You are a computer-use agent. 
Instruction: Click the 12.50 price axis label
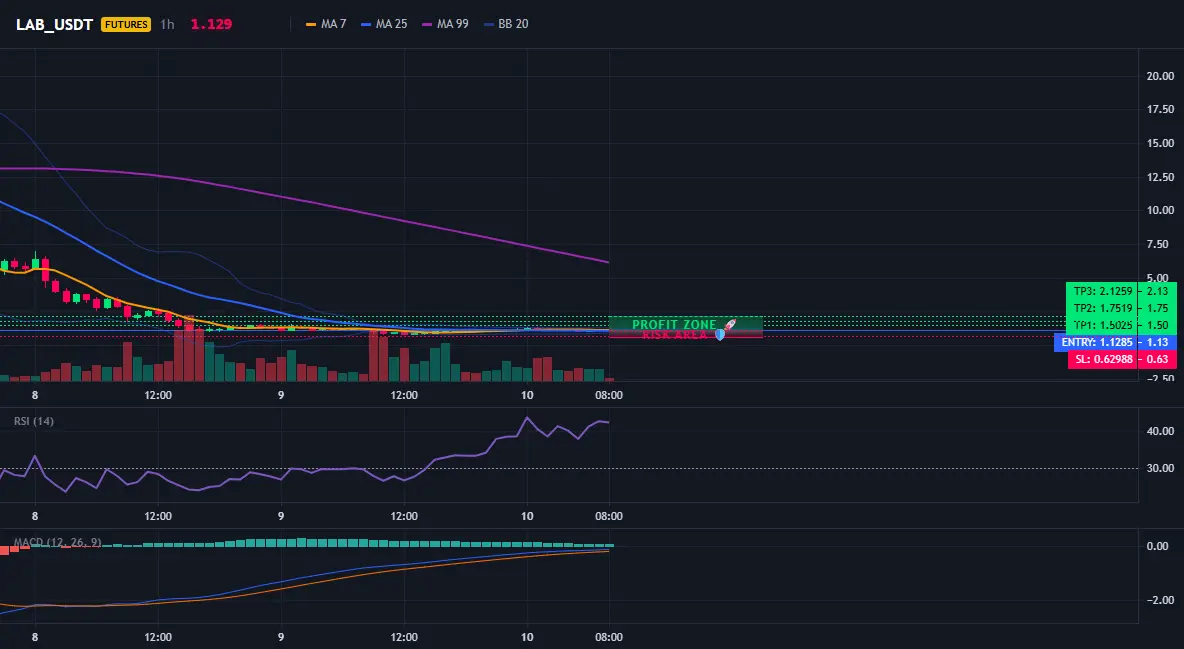pyautogui.click(x=1160, y=177)
